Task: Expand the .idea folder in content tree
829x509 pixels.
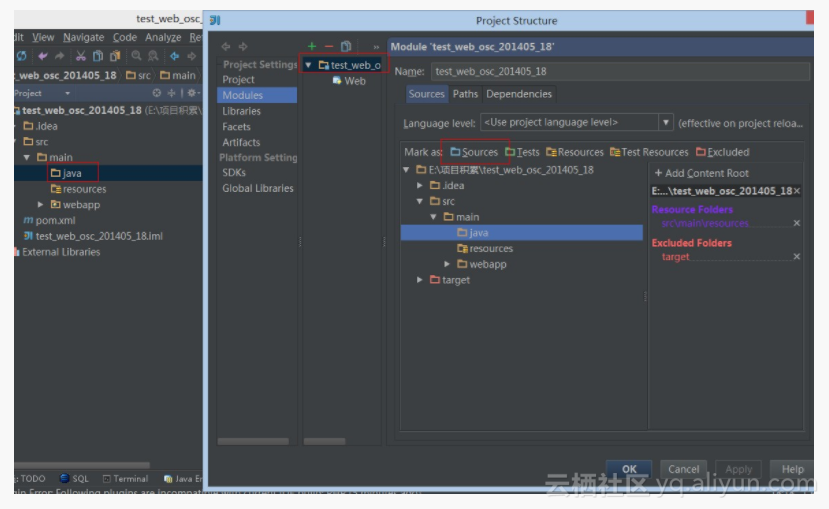Action: pos(420,186)
